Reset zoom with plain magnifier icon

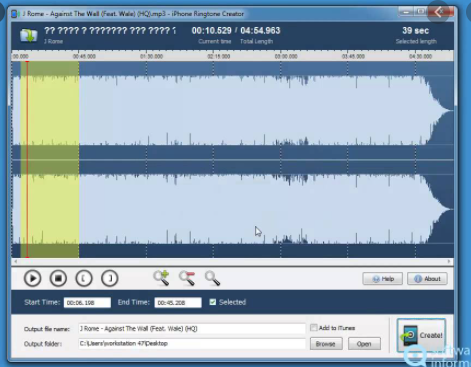[x=212, y=278]
